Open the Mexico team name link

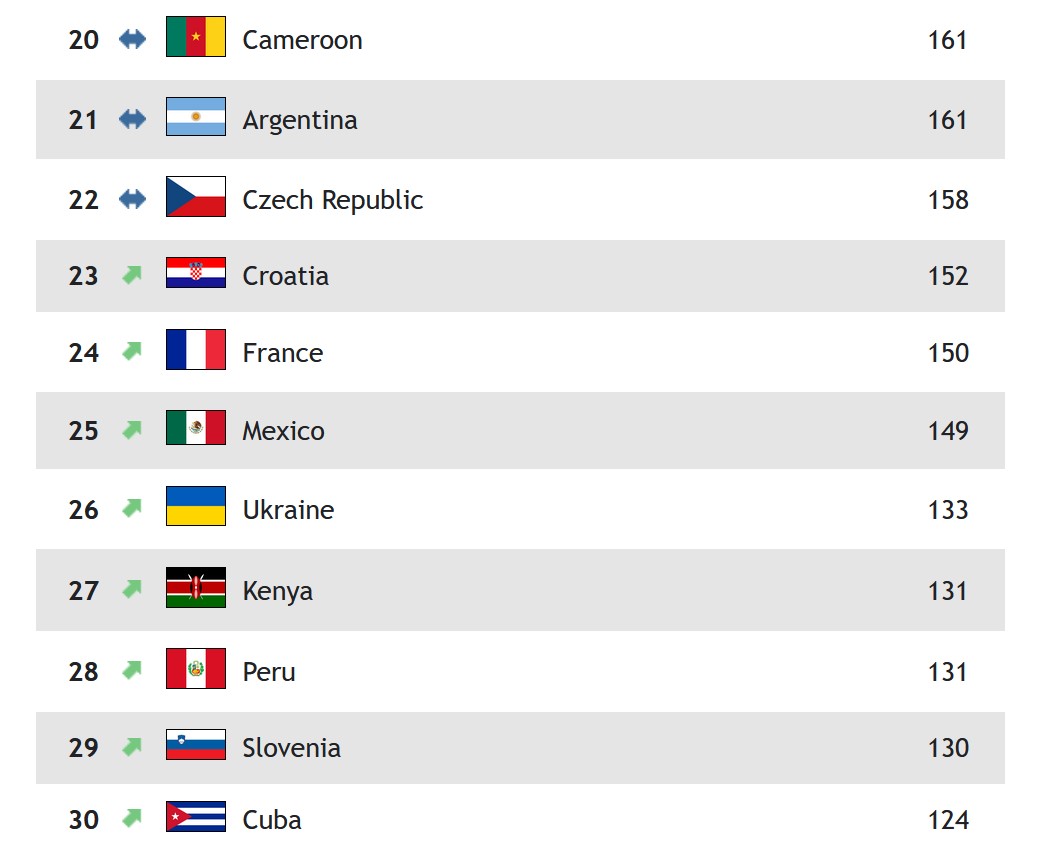pyautogui.click(x=283, y=431)
